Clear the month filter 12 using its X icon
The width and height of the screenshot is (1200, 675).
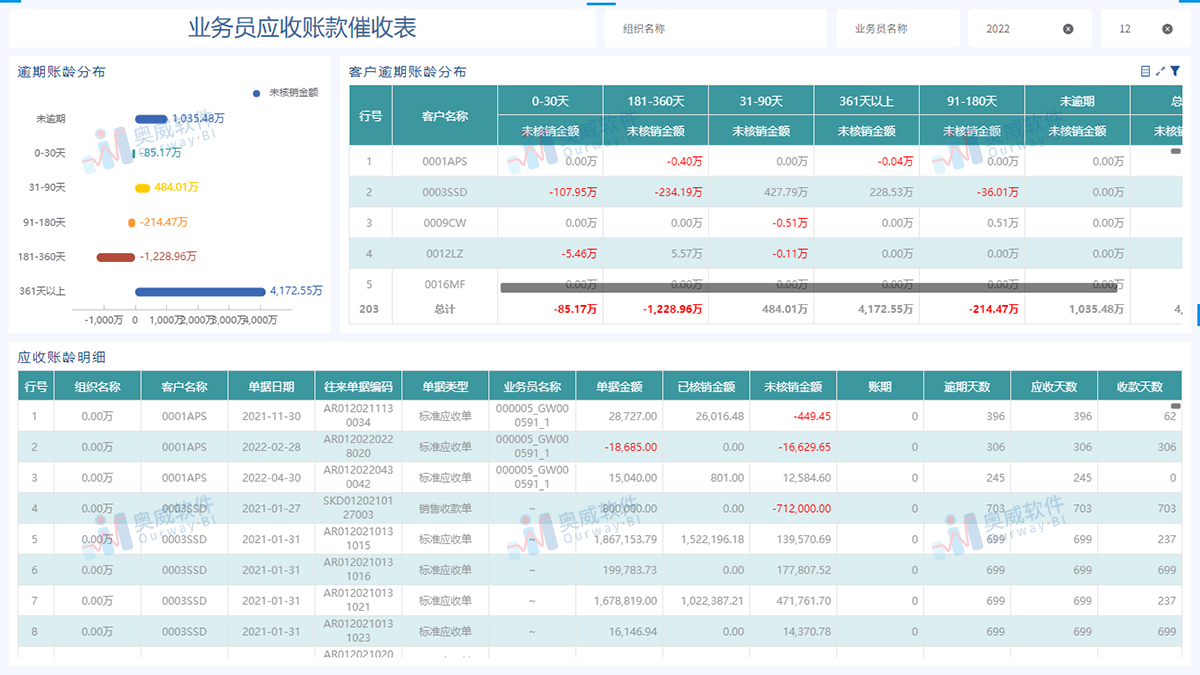click(1169, 27)
